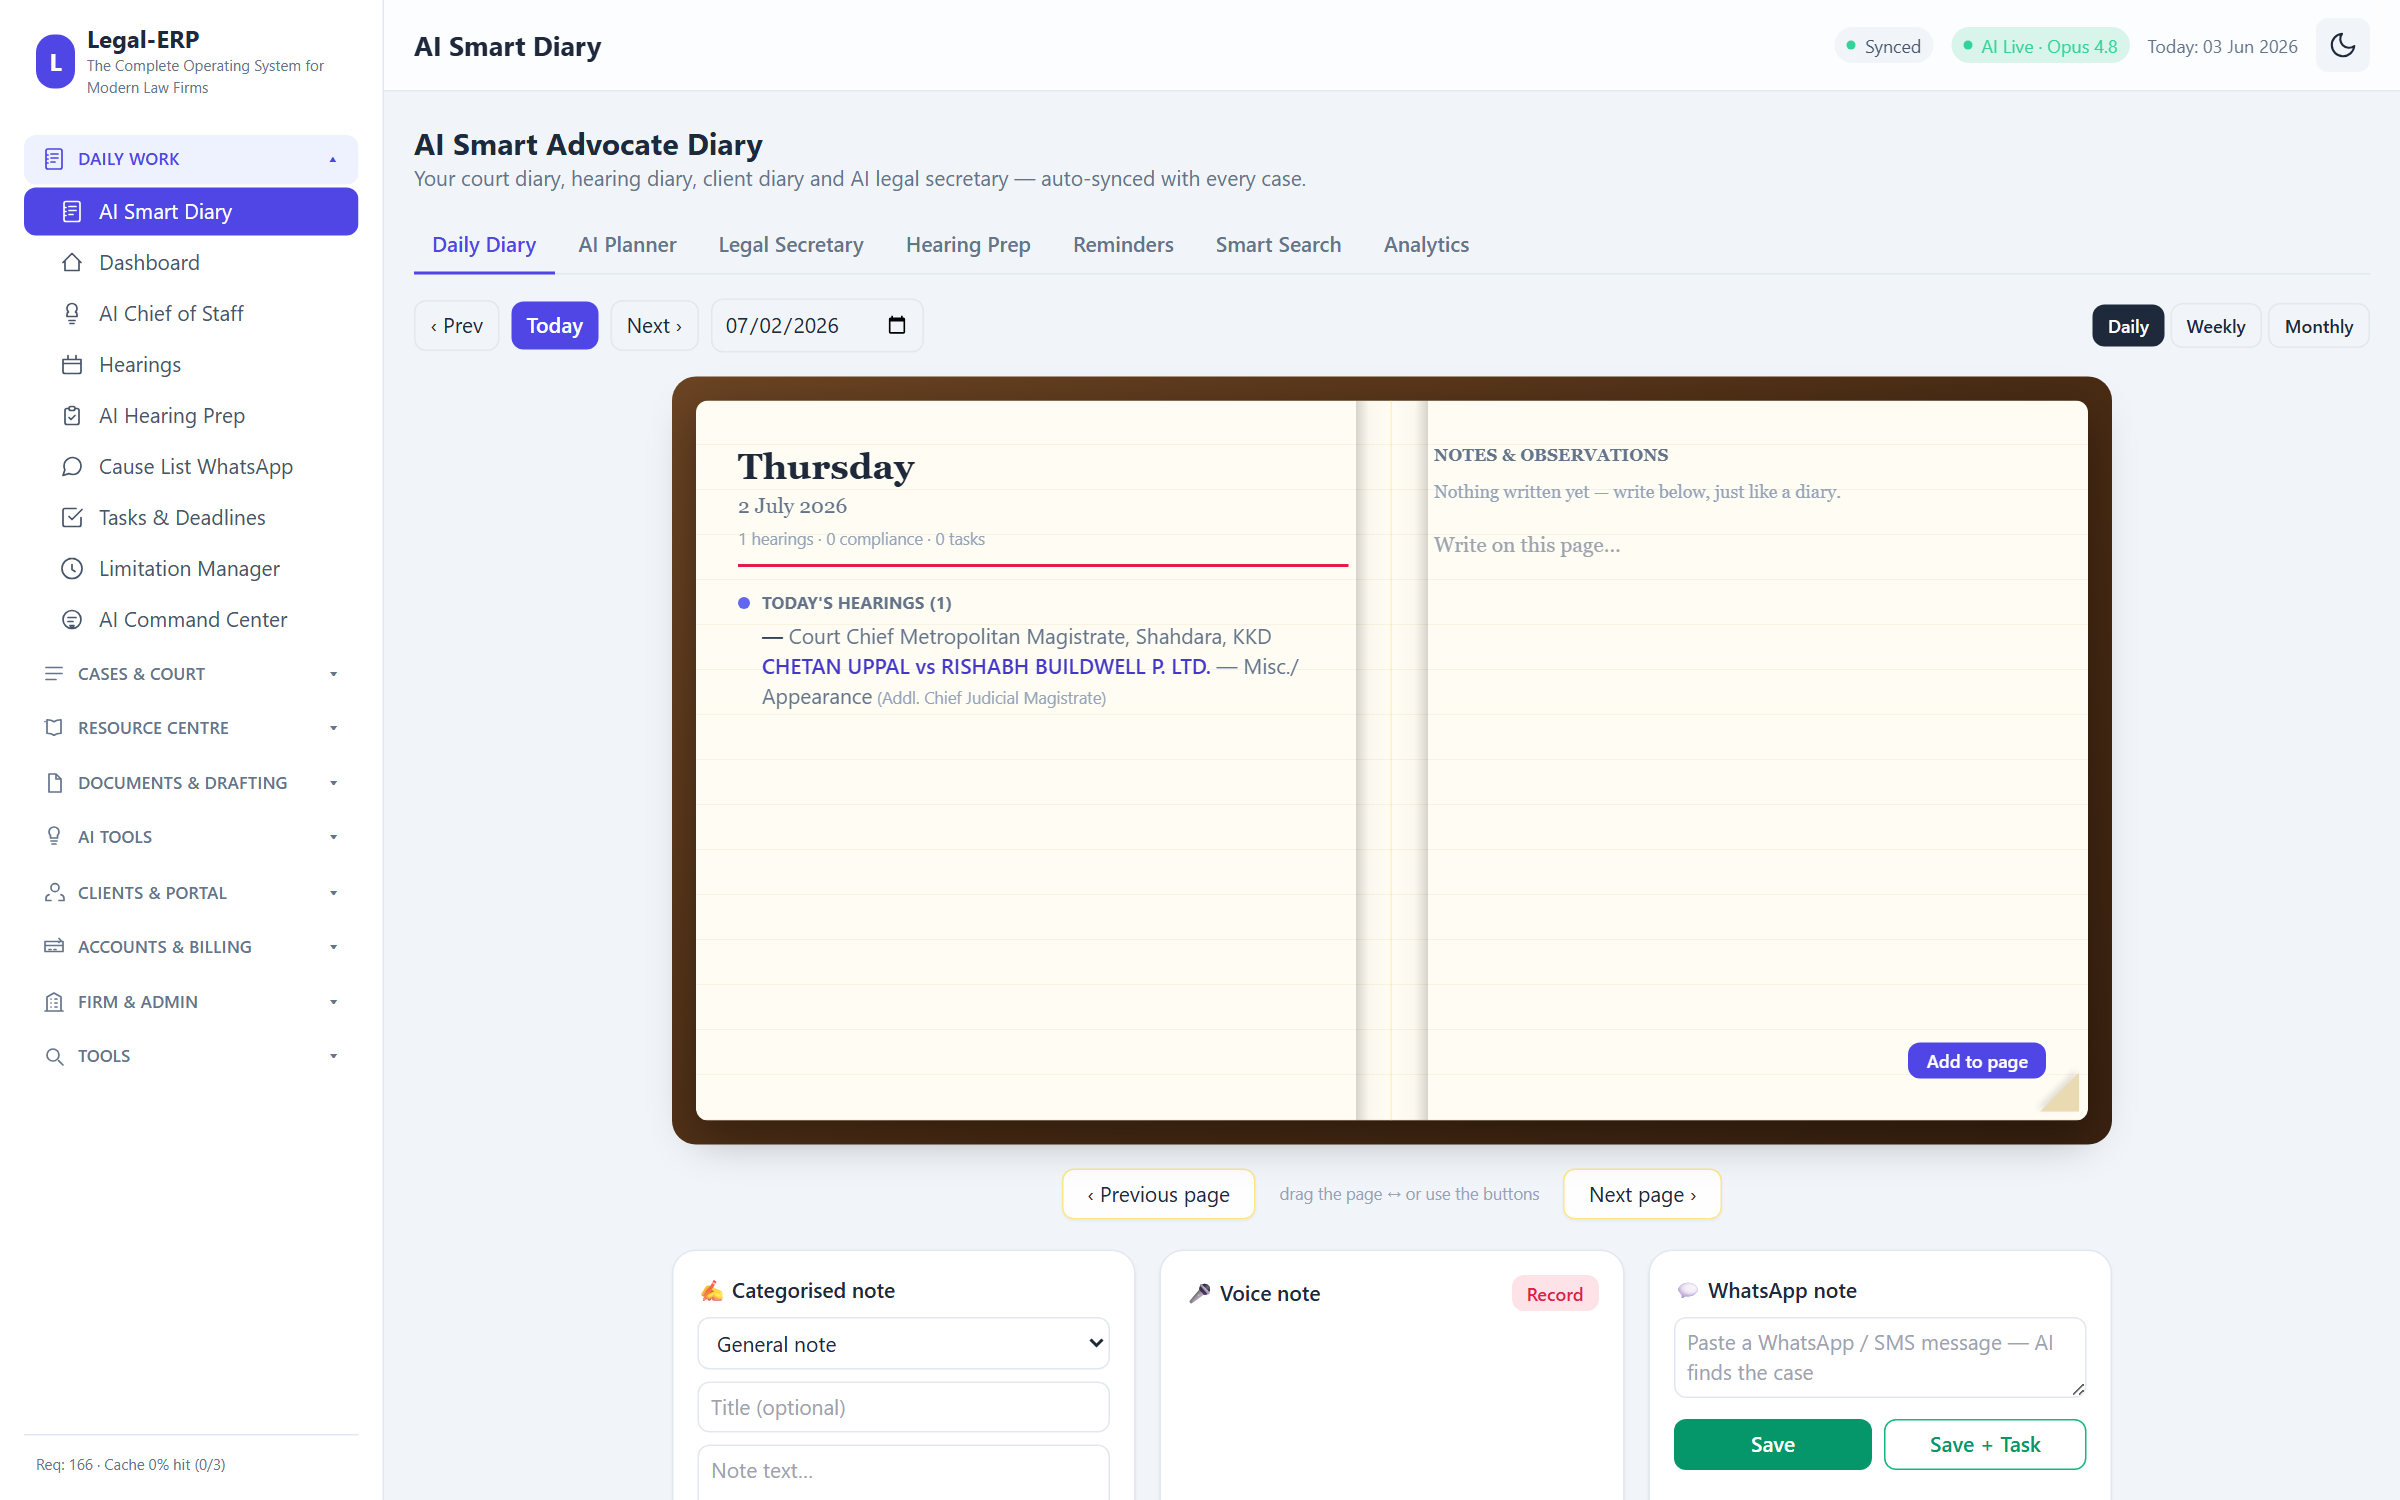Click the Voice note microphone icon
2400x1500 pixels.
(1199, 1293)
